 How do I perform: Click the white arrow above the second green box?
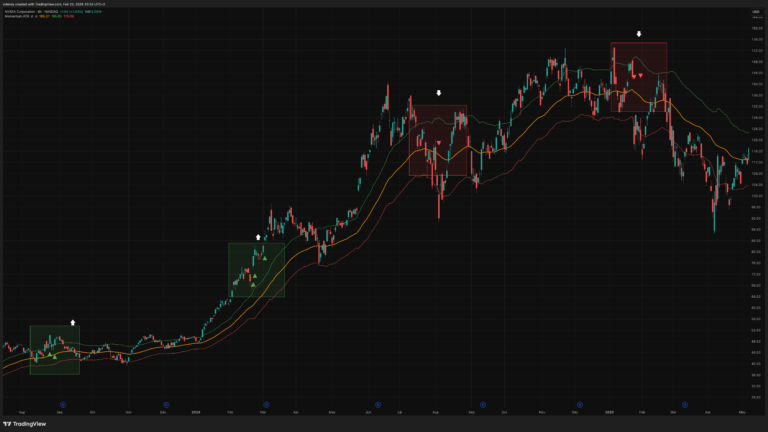tap(259, 237)
